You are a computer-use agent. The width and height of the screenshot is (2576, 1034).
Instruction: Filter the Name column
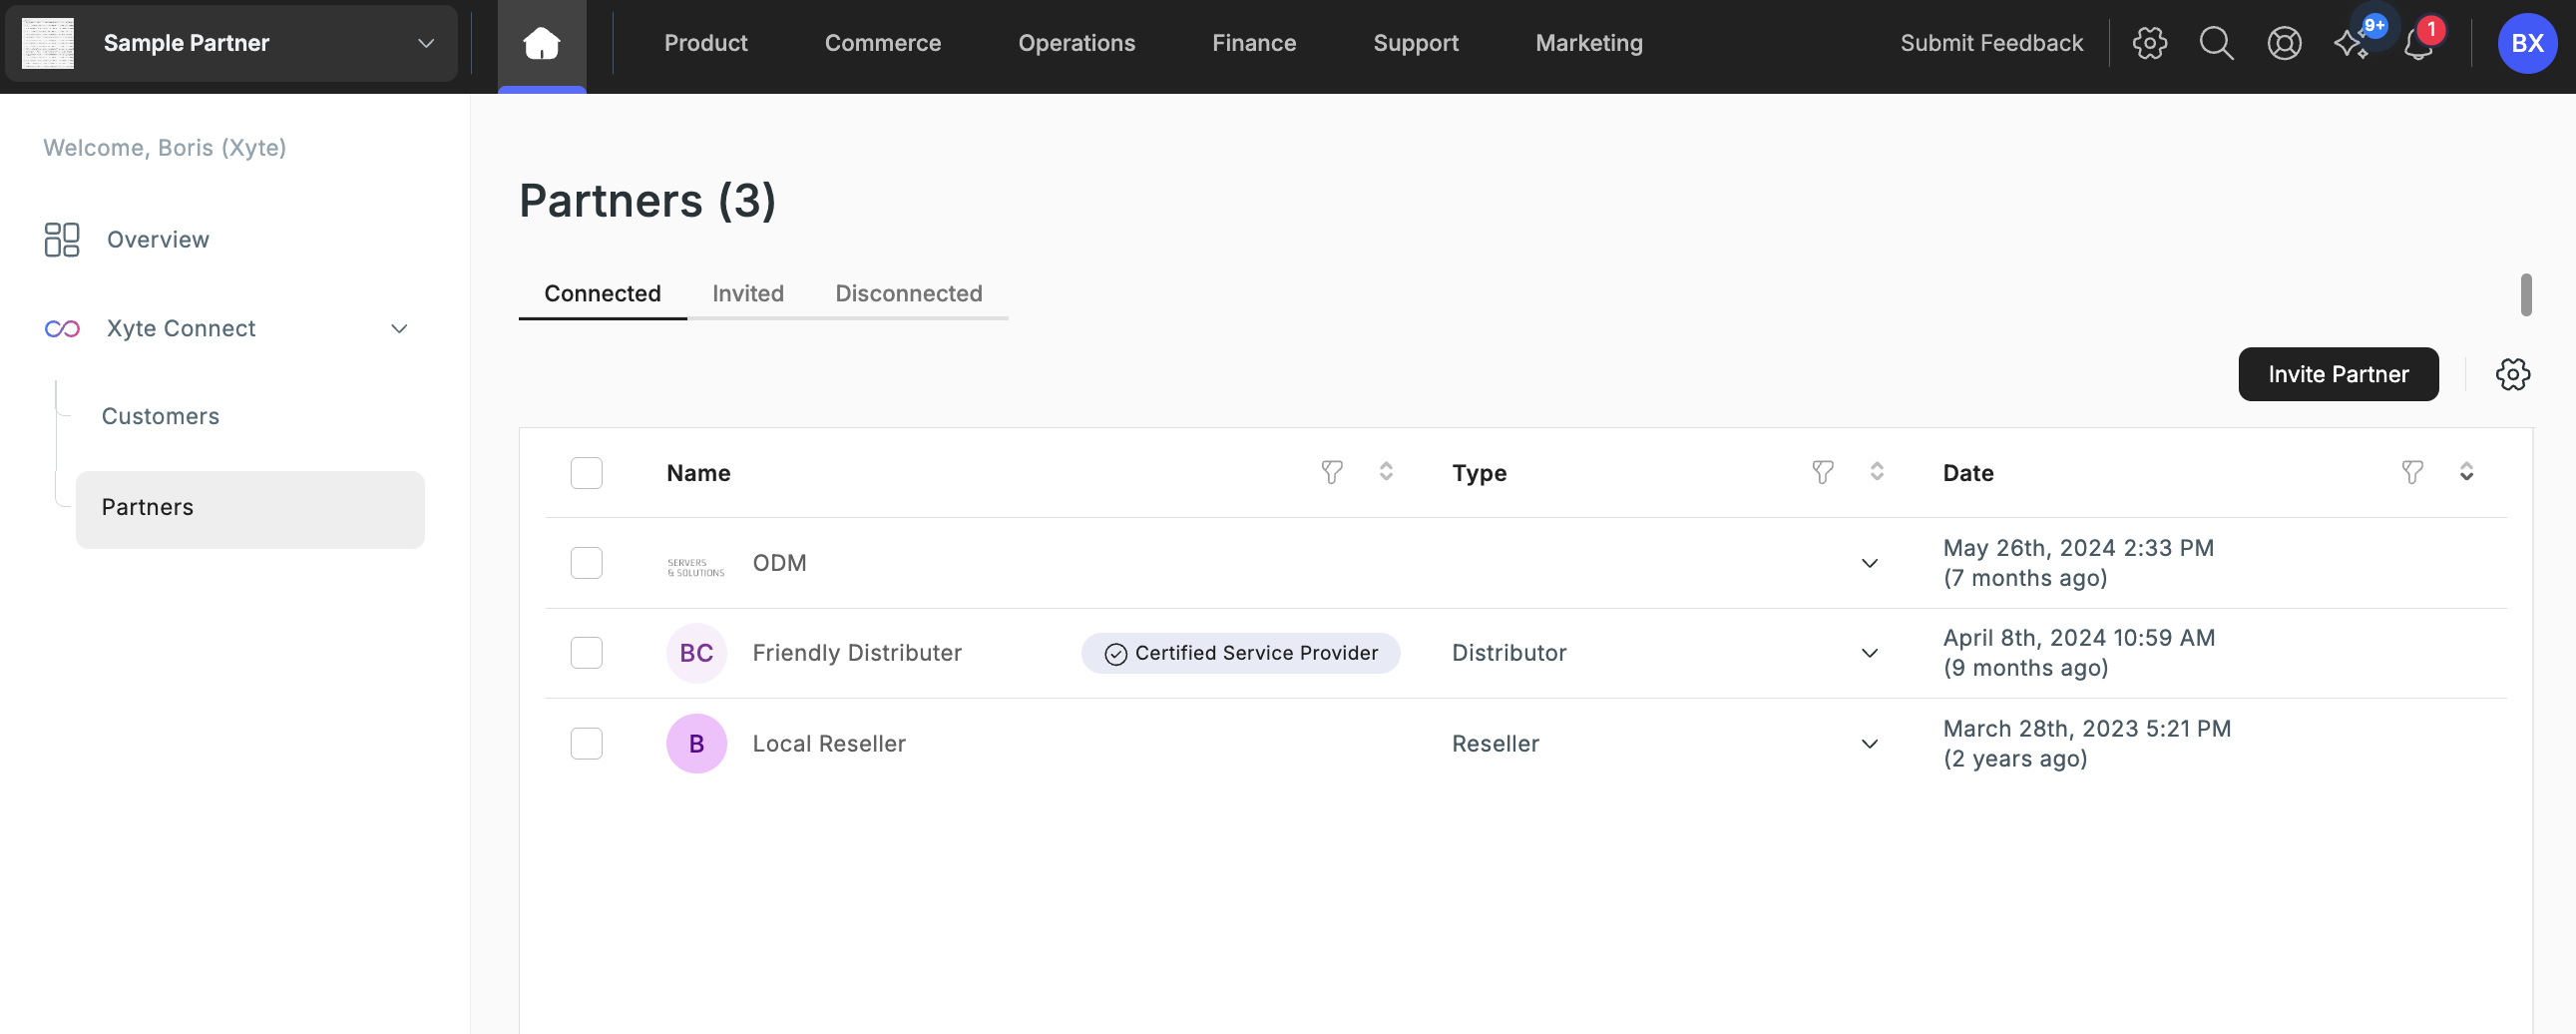pos(1331,472)
